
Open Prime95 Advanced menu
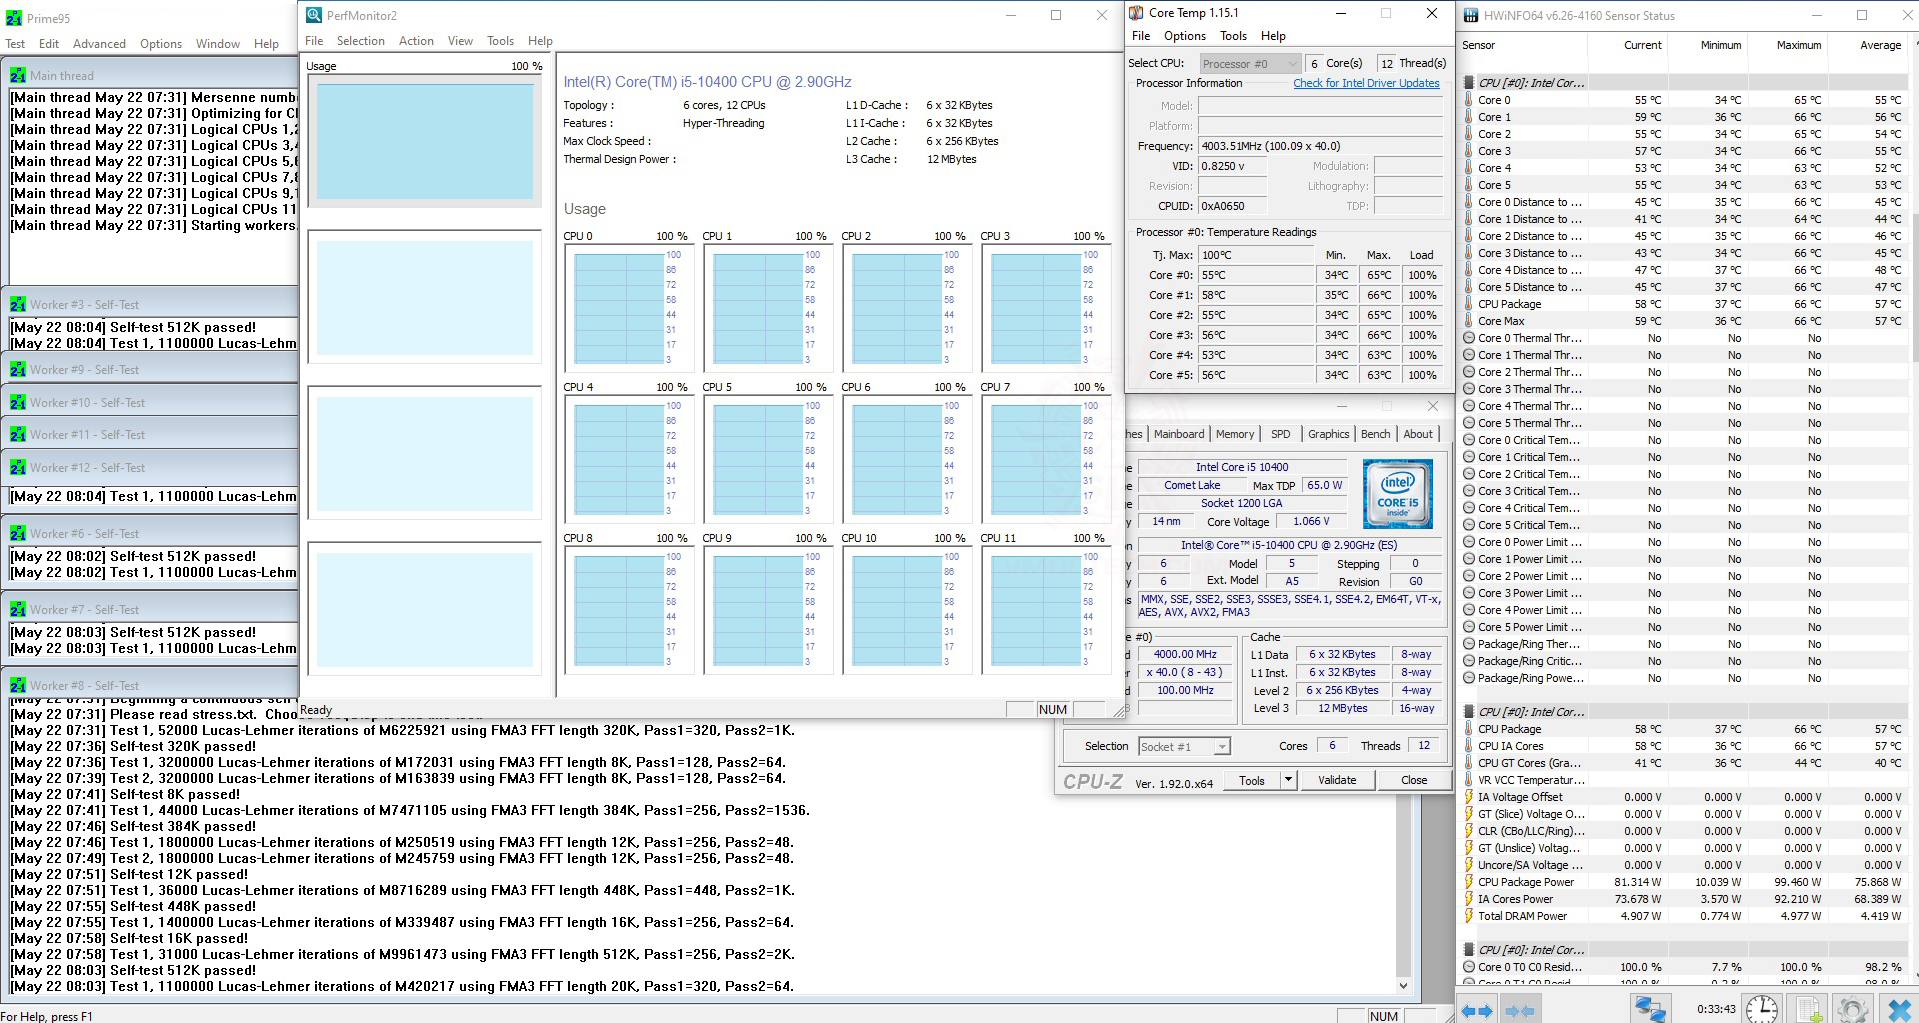point(99,44)
